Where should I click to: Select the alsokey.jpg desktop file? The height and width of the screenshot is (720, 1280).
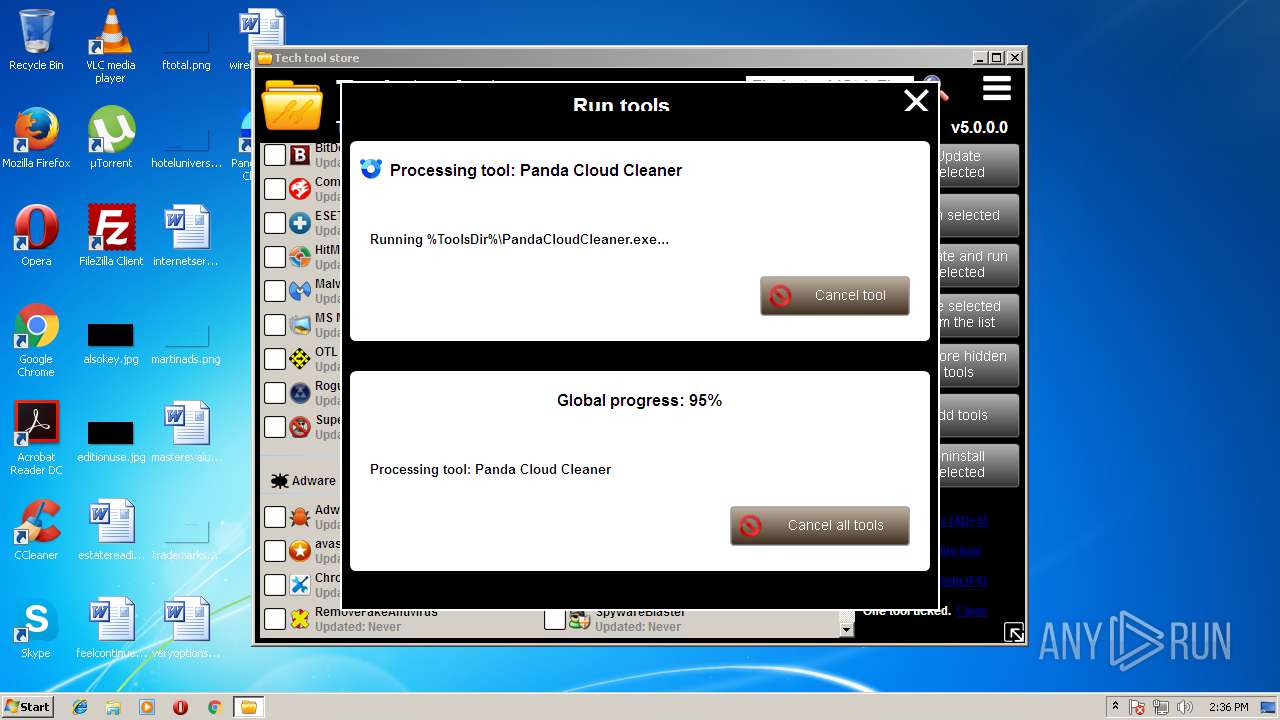(x=111, y=343)
